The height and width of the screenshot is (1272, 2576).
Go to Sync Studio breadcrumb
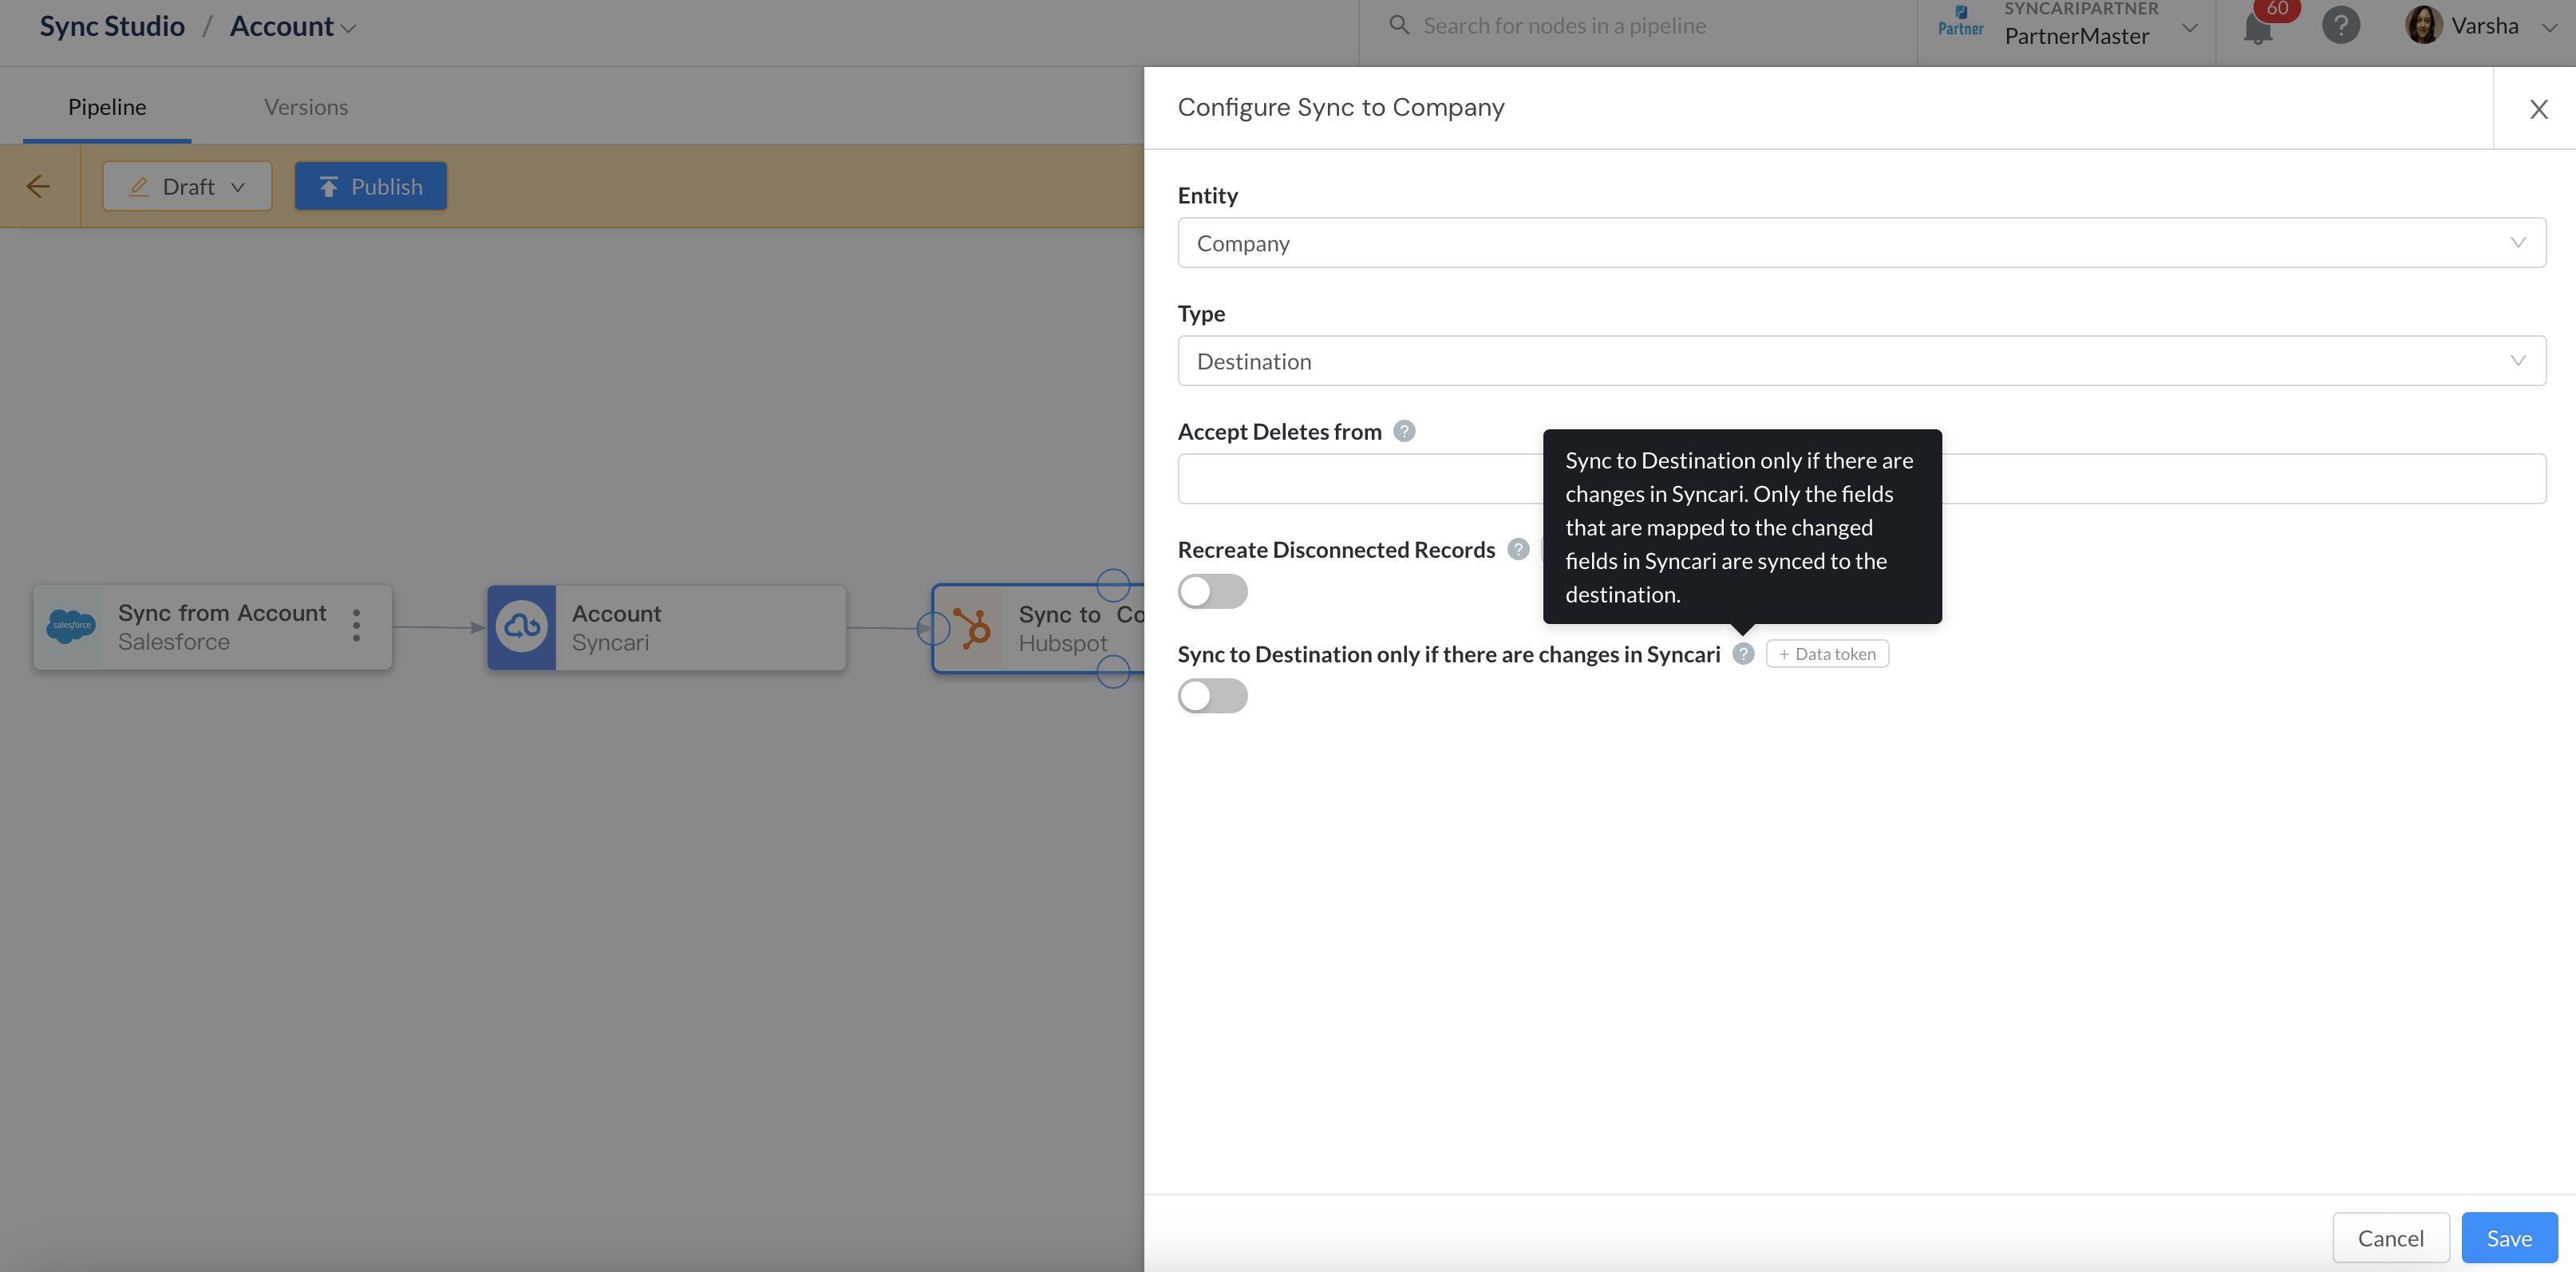tap(112, 26)
